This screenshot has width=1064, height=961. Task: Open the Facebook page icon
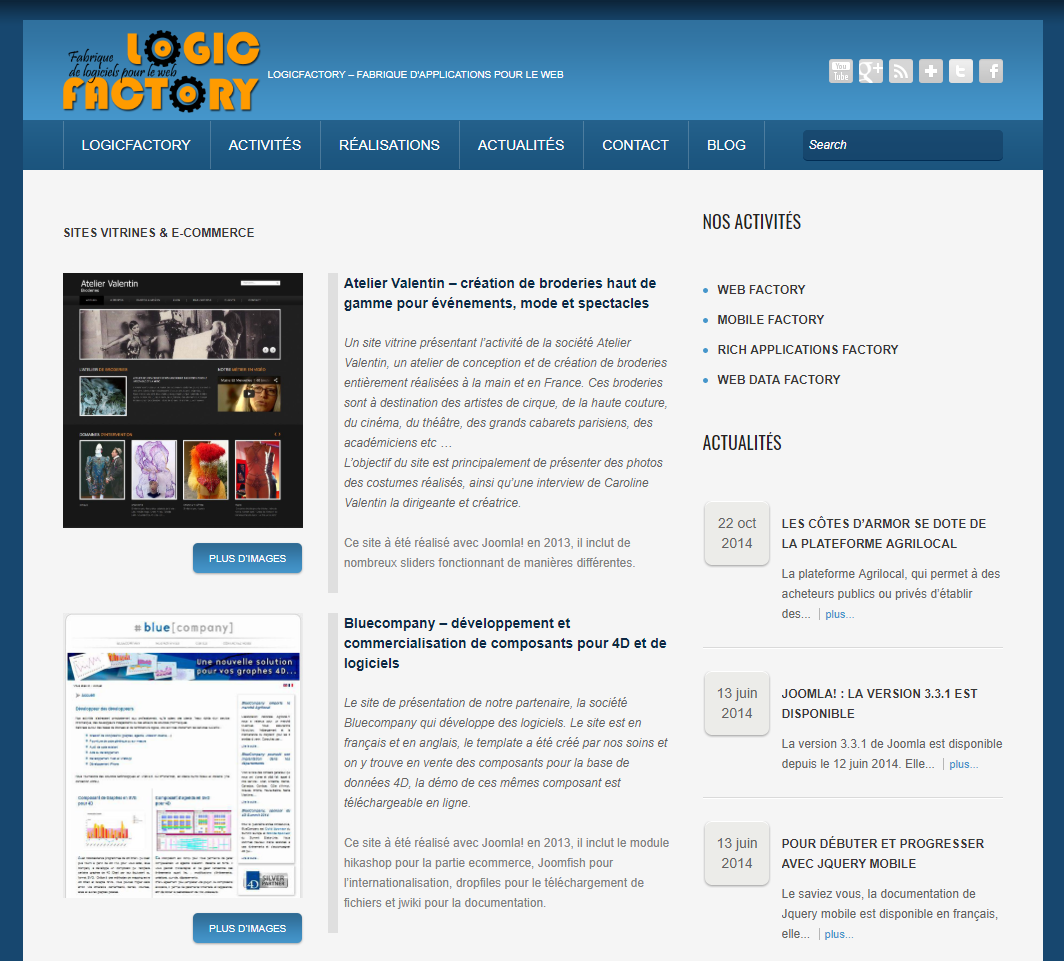coord(991,71)
